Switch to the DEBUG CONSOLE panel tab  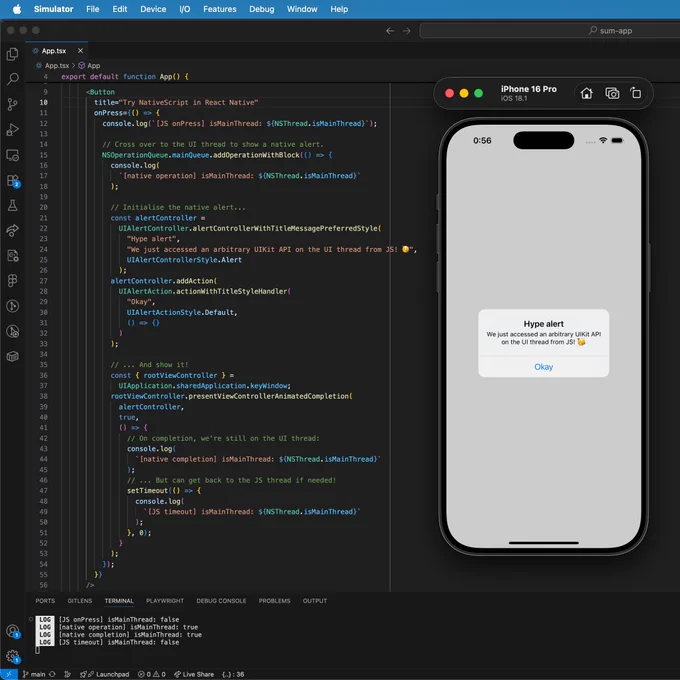coord(221,601)
